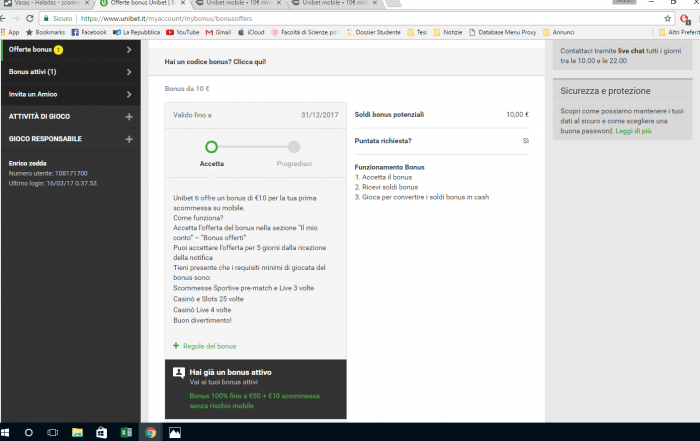Viewport: 700px width, 441px height.
Task: Reload the page with the refresh icon
Action: point(29,19)
